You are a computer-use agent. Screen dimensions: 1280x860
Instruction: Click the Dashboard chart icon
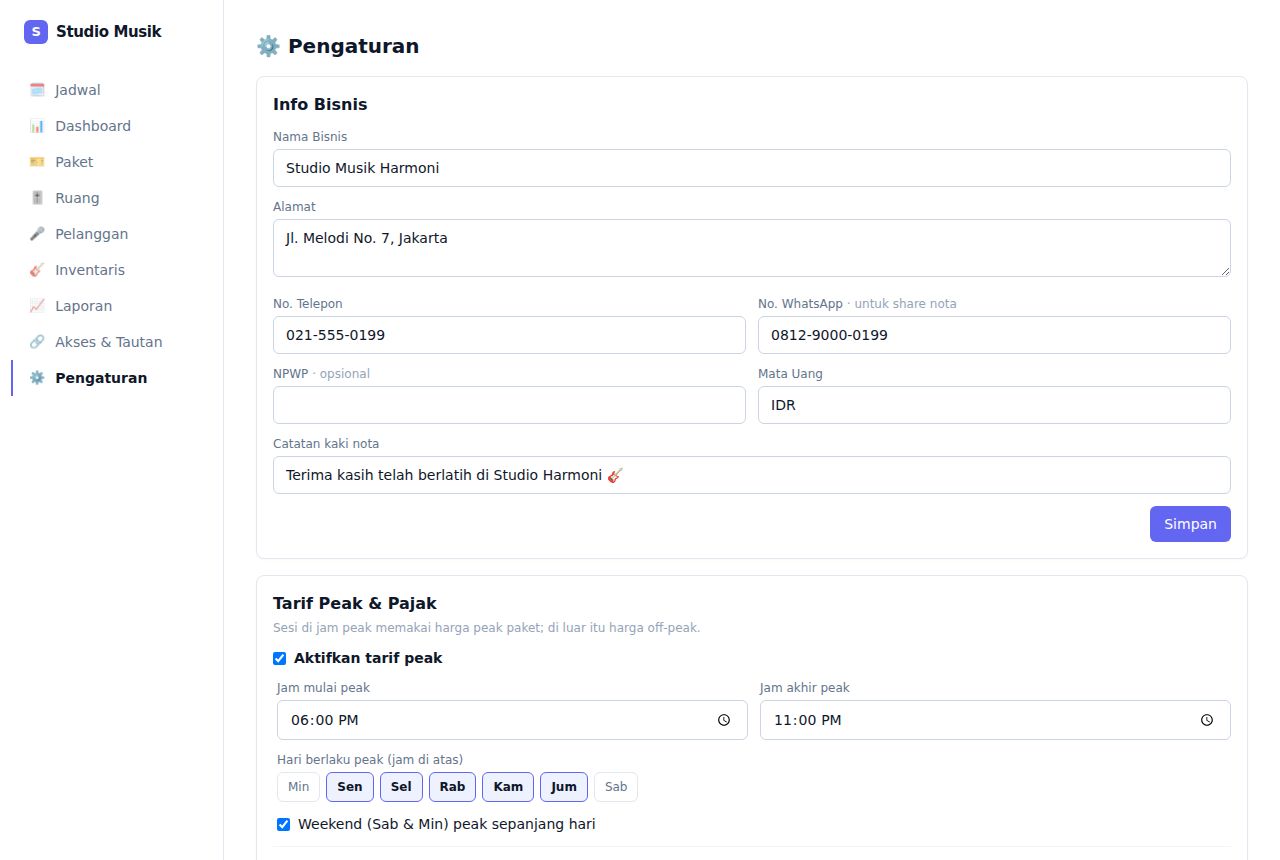pos(37,126)
